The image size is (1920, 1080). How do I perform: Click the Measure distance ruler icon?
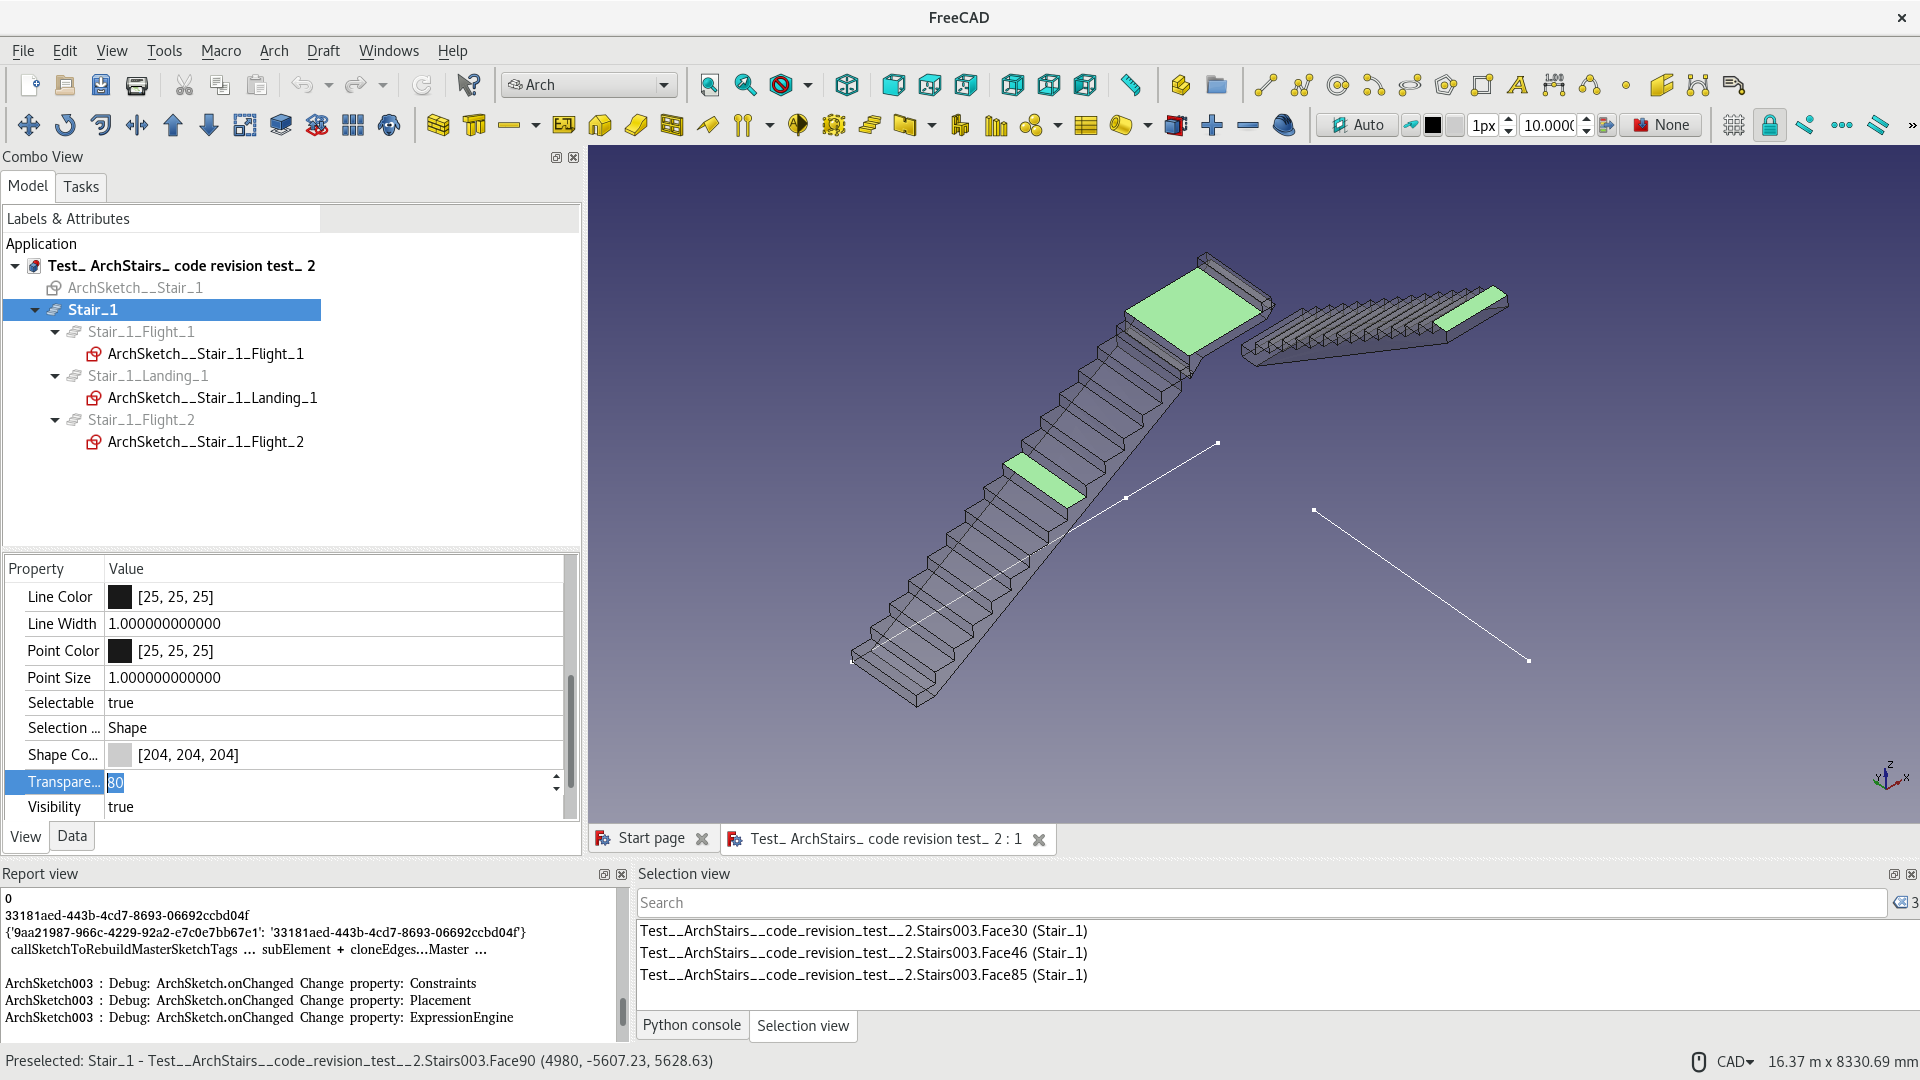(x=1130, y=85)
